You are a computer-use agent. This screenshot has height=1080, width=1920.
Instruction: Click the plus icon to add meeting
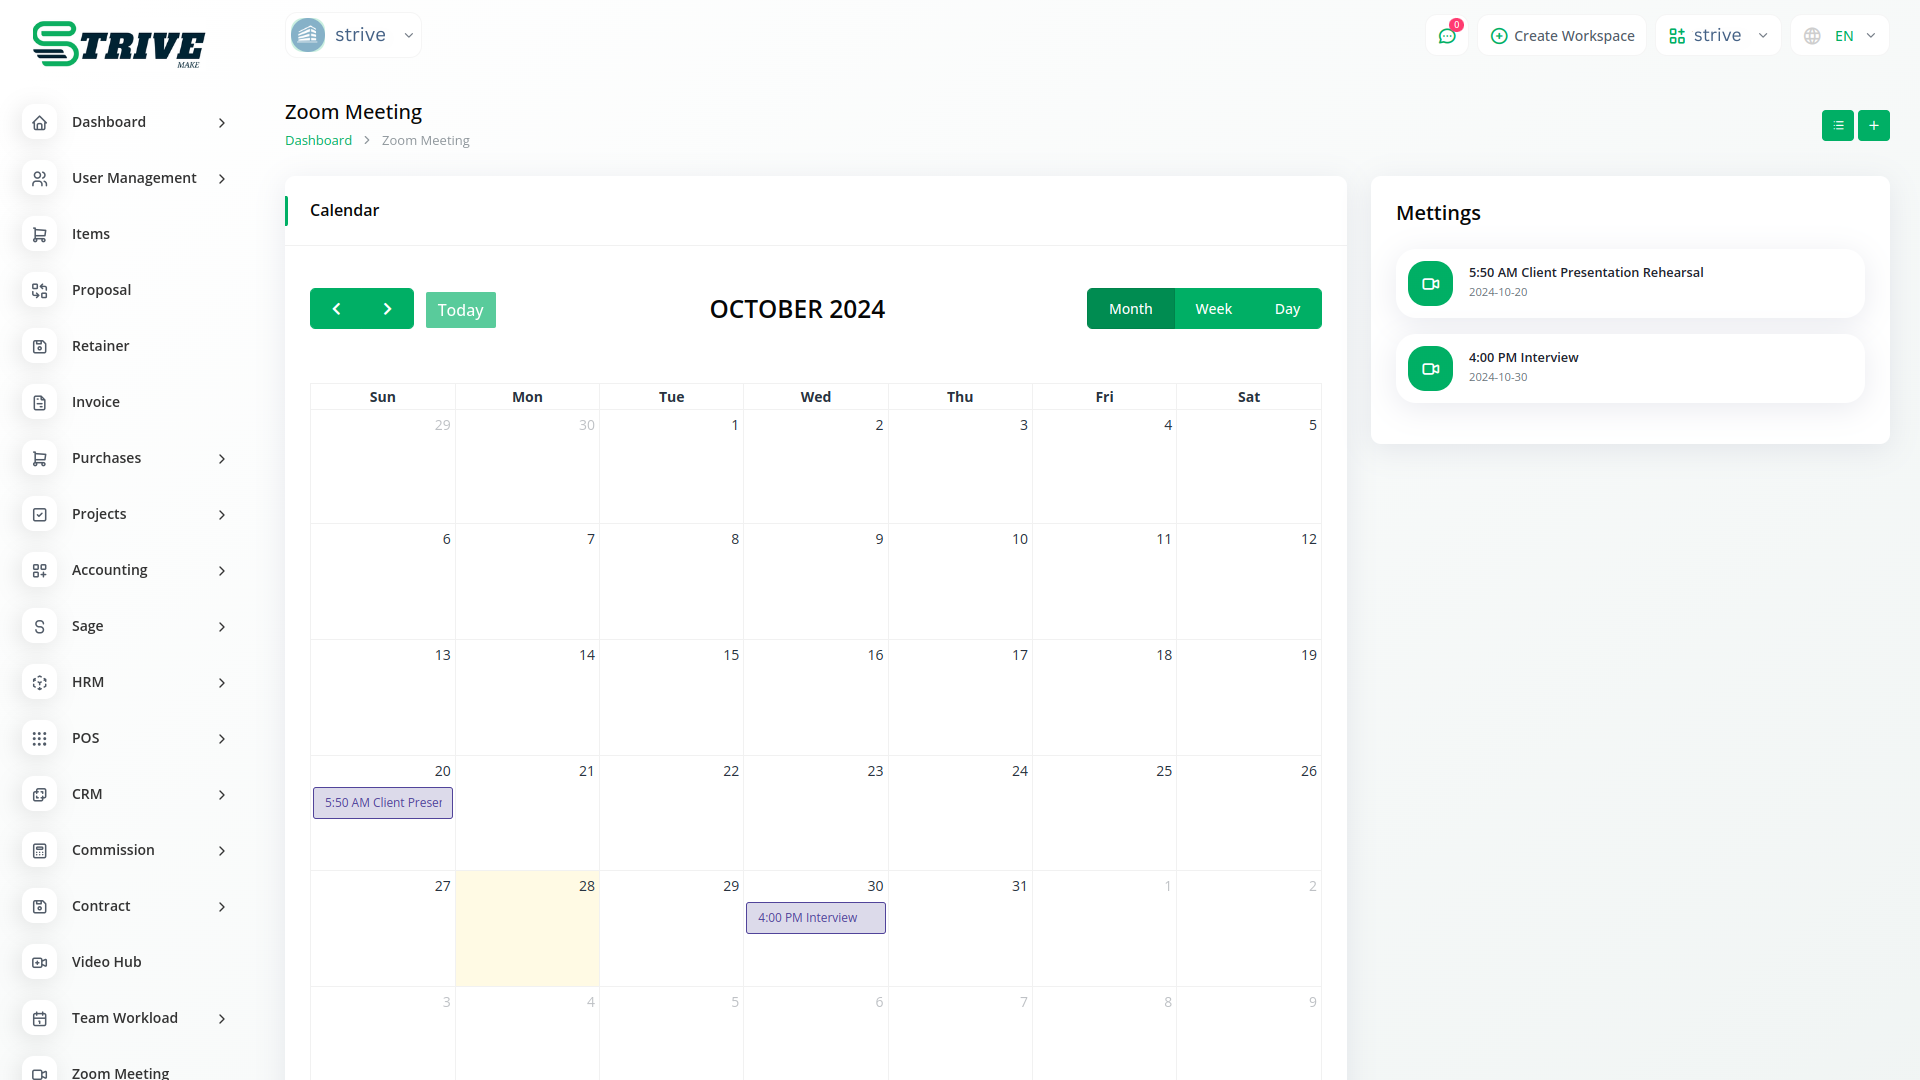click(1873, 125)
